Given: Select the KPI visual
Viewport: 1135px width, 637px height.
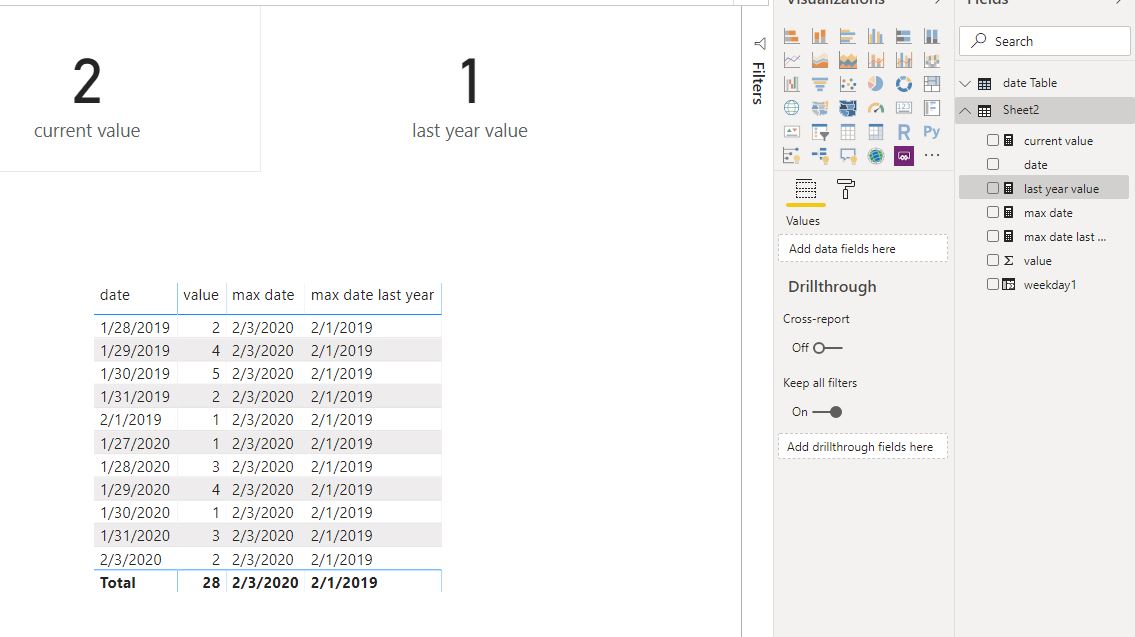Looking at the screenshot, I should [x=791, y=132].
